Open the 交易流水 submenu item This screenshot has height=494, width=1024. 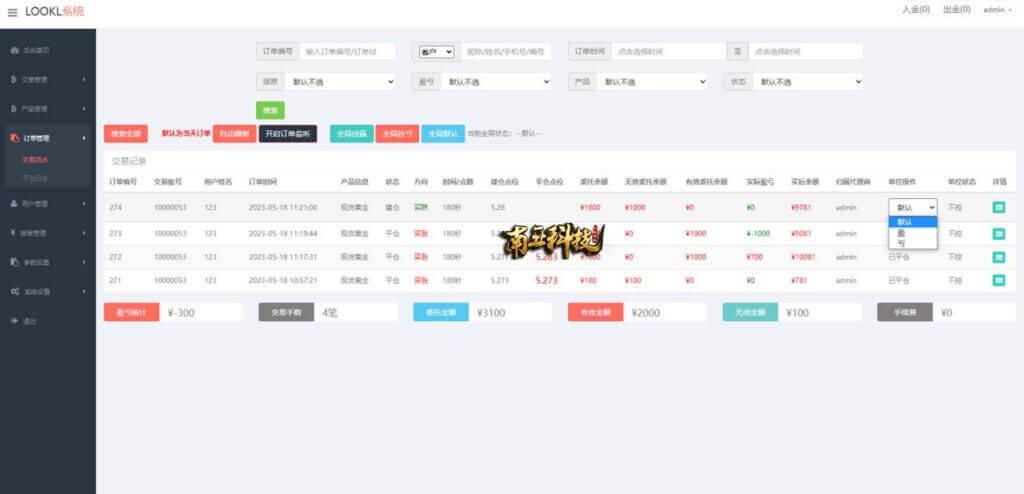35,159
